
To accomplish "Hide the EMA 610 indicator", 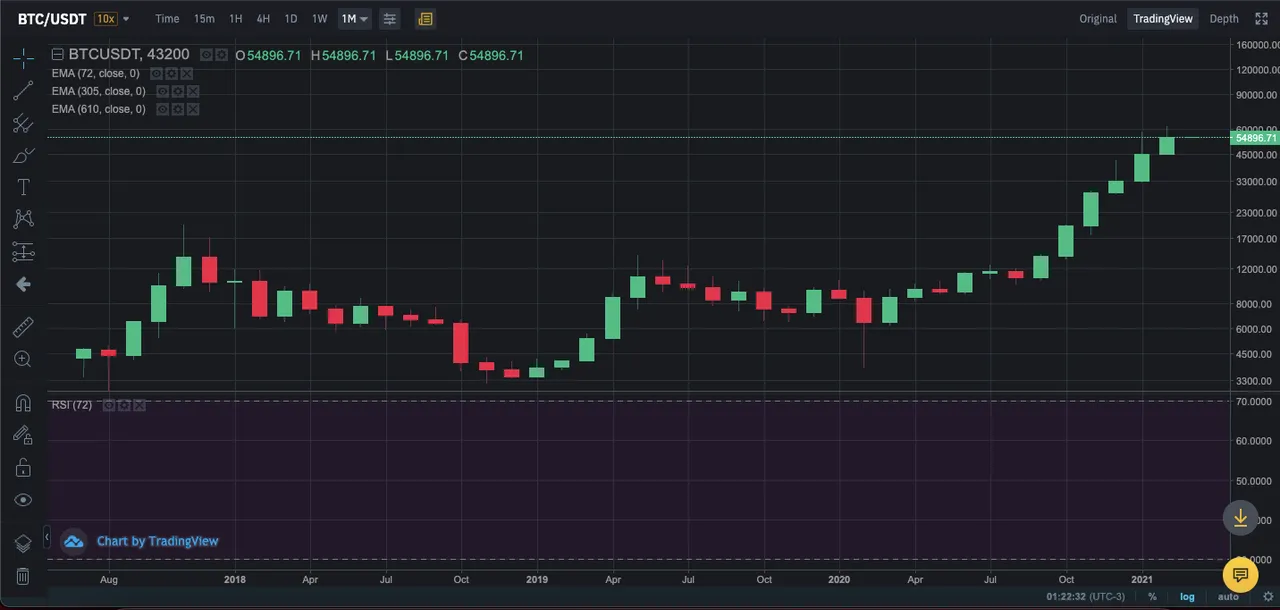I will coord(162,109).
